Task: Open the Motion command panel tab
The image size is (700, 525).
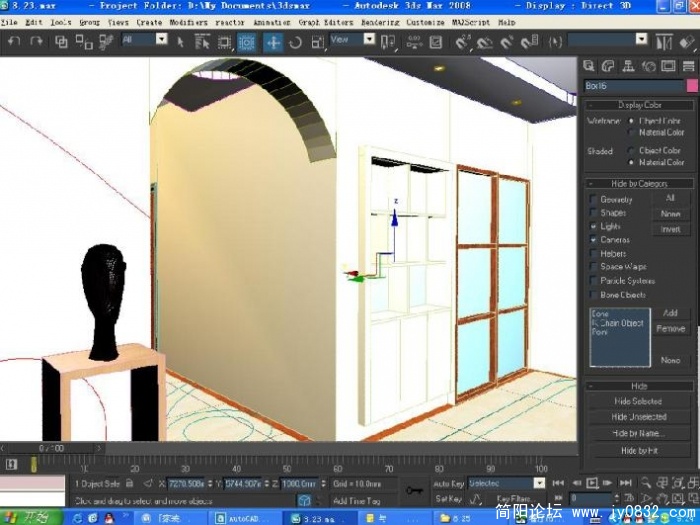Action: coord(648,67)
